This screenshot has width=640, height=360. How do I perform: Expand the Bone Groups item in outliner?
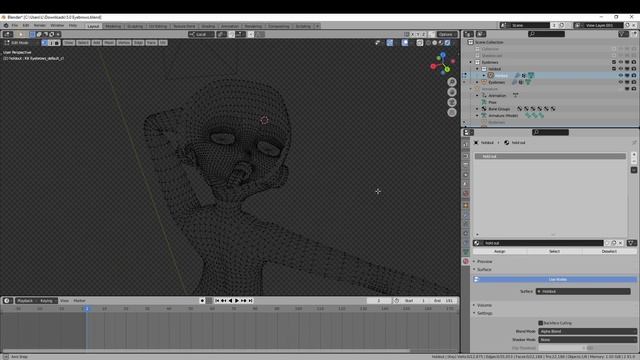coord(477,109)
